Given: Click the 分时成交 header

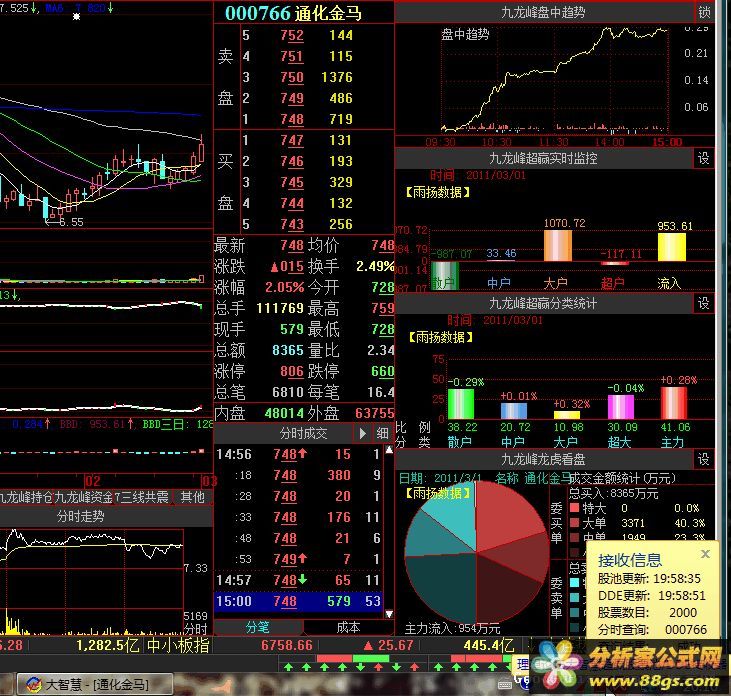Looking at the screenshot, I should coord(303,434).
